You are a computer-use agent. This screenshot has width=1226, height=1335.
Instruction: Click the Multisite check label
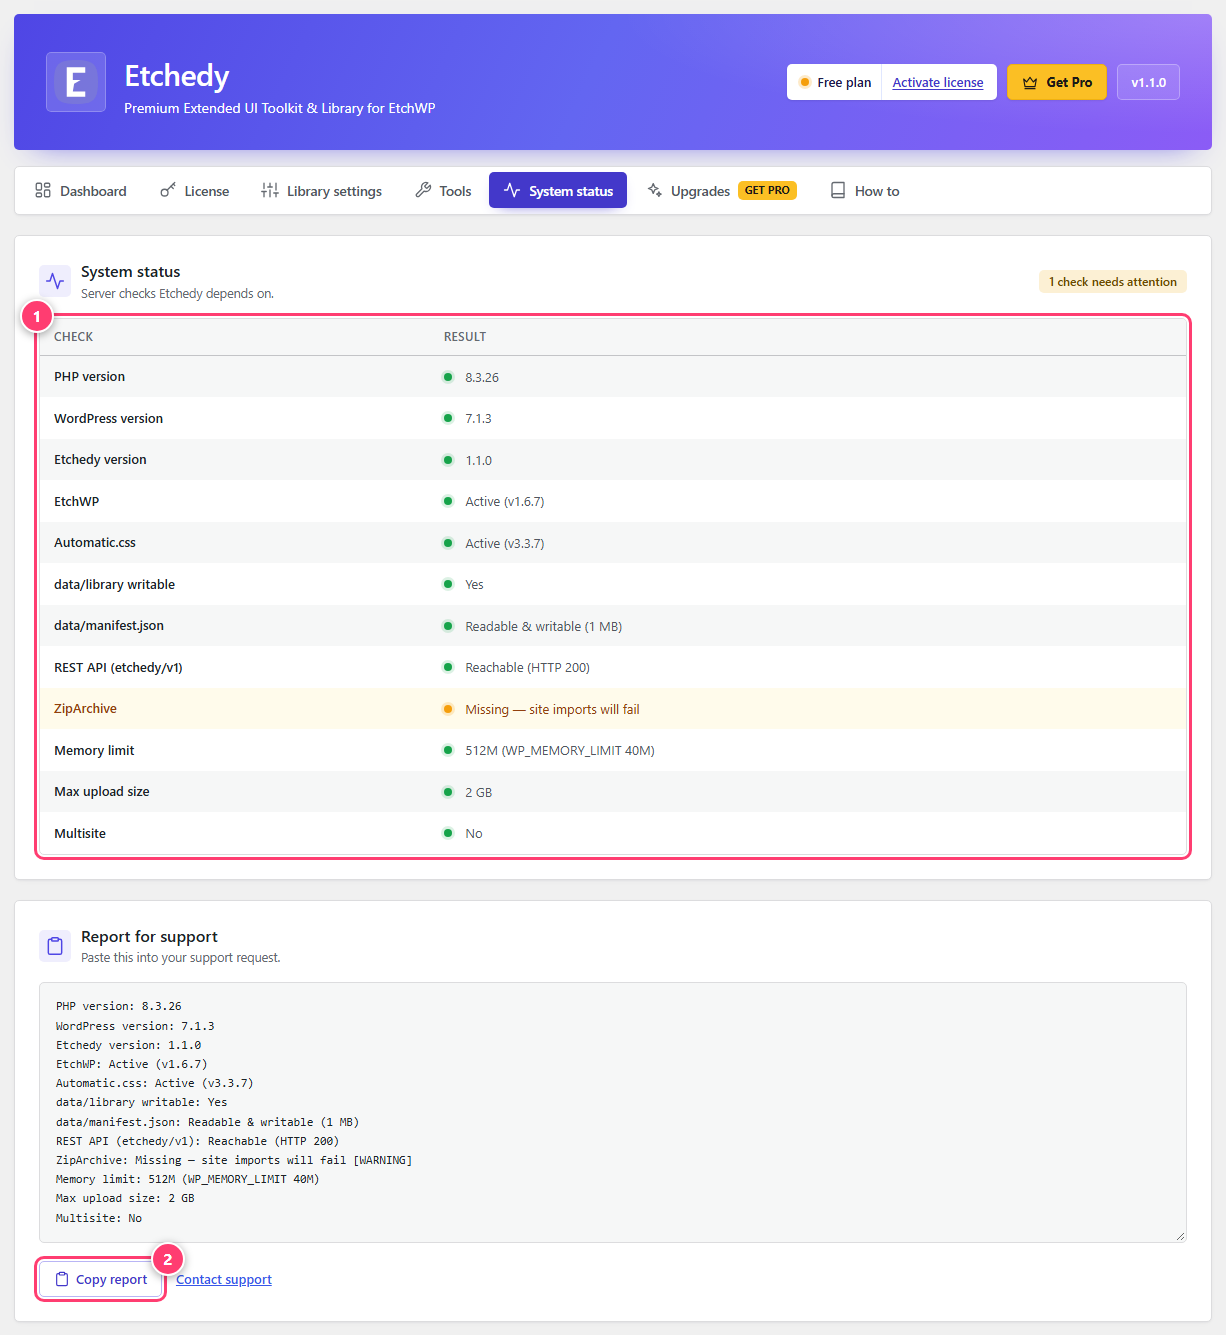pyautogui.click(x=80, y=833)
